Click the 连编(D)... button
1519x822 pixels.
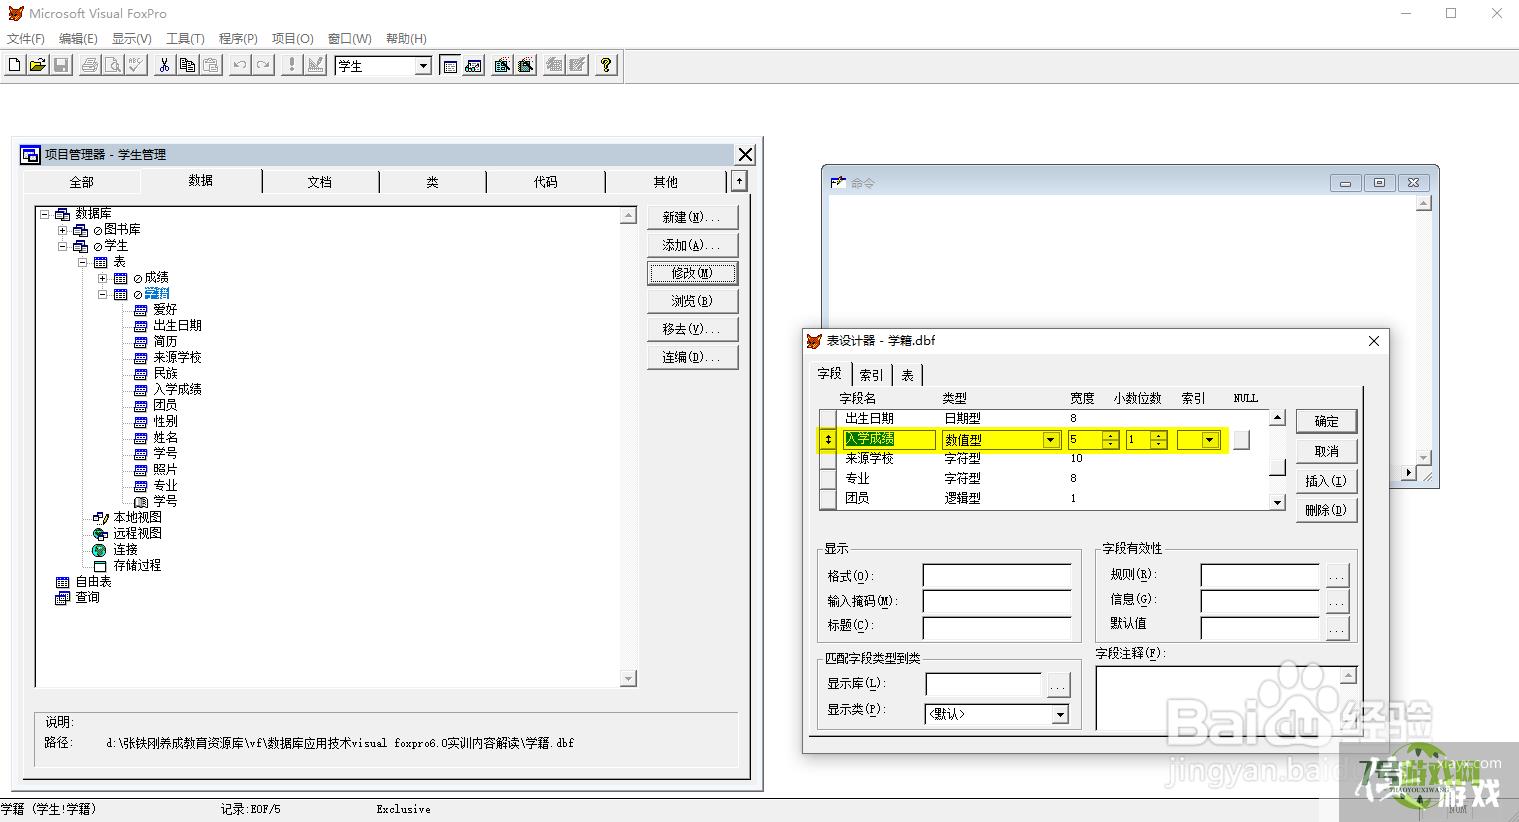pos(692,357)
